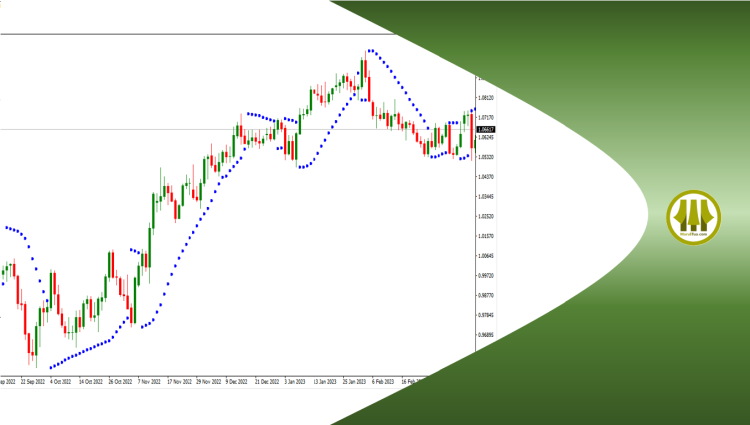Select the 6 Feb 2023 date label
Image resolution: width=750 pixels, height=425 pixels.
pyautogui.click(x=383, y=382)
